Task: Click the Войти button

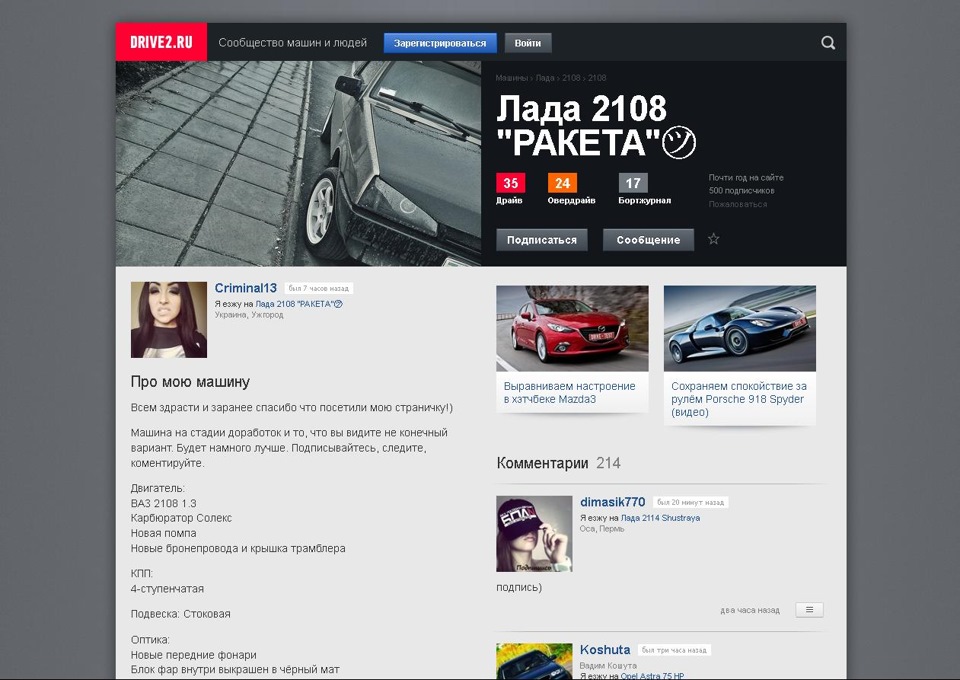Action: coord(528,43)
